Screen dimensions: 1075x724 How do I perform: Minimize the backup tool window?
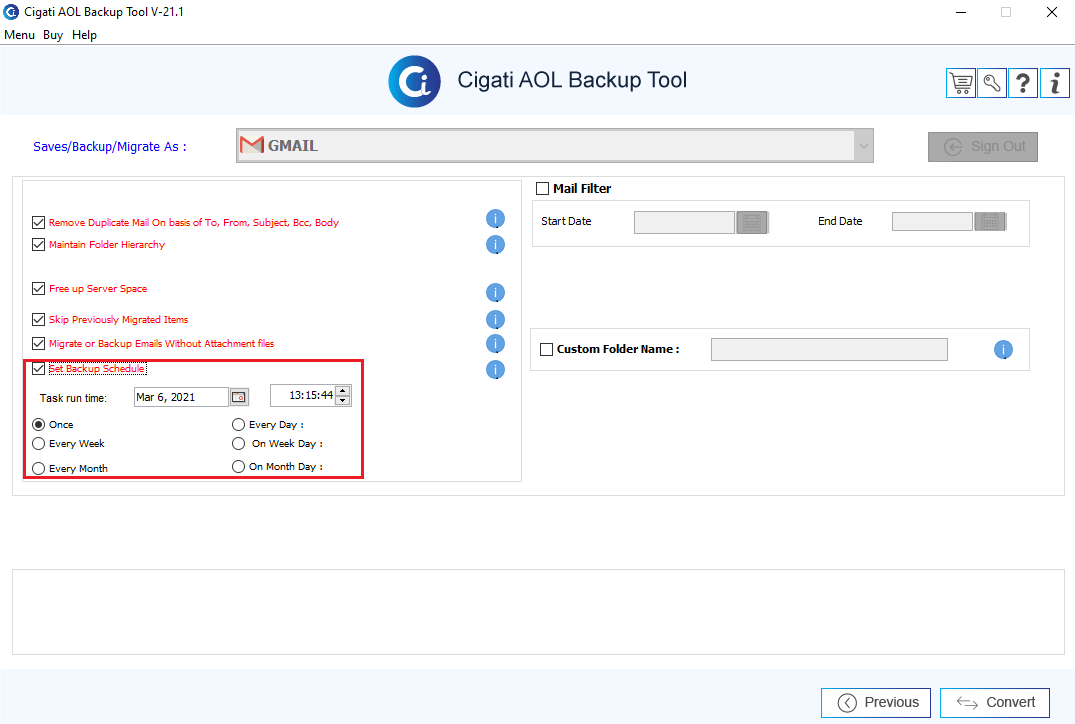click(961, 12)
